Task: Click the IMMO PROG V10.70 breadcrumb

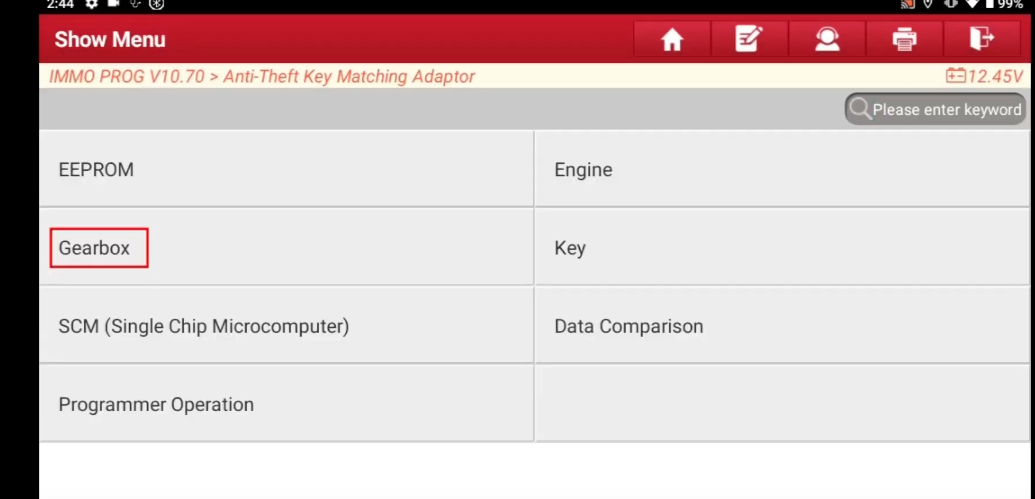Action: [127, 76]
